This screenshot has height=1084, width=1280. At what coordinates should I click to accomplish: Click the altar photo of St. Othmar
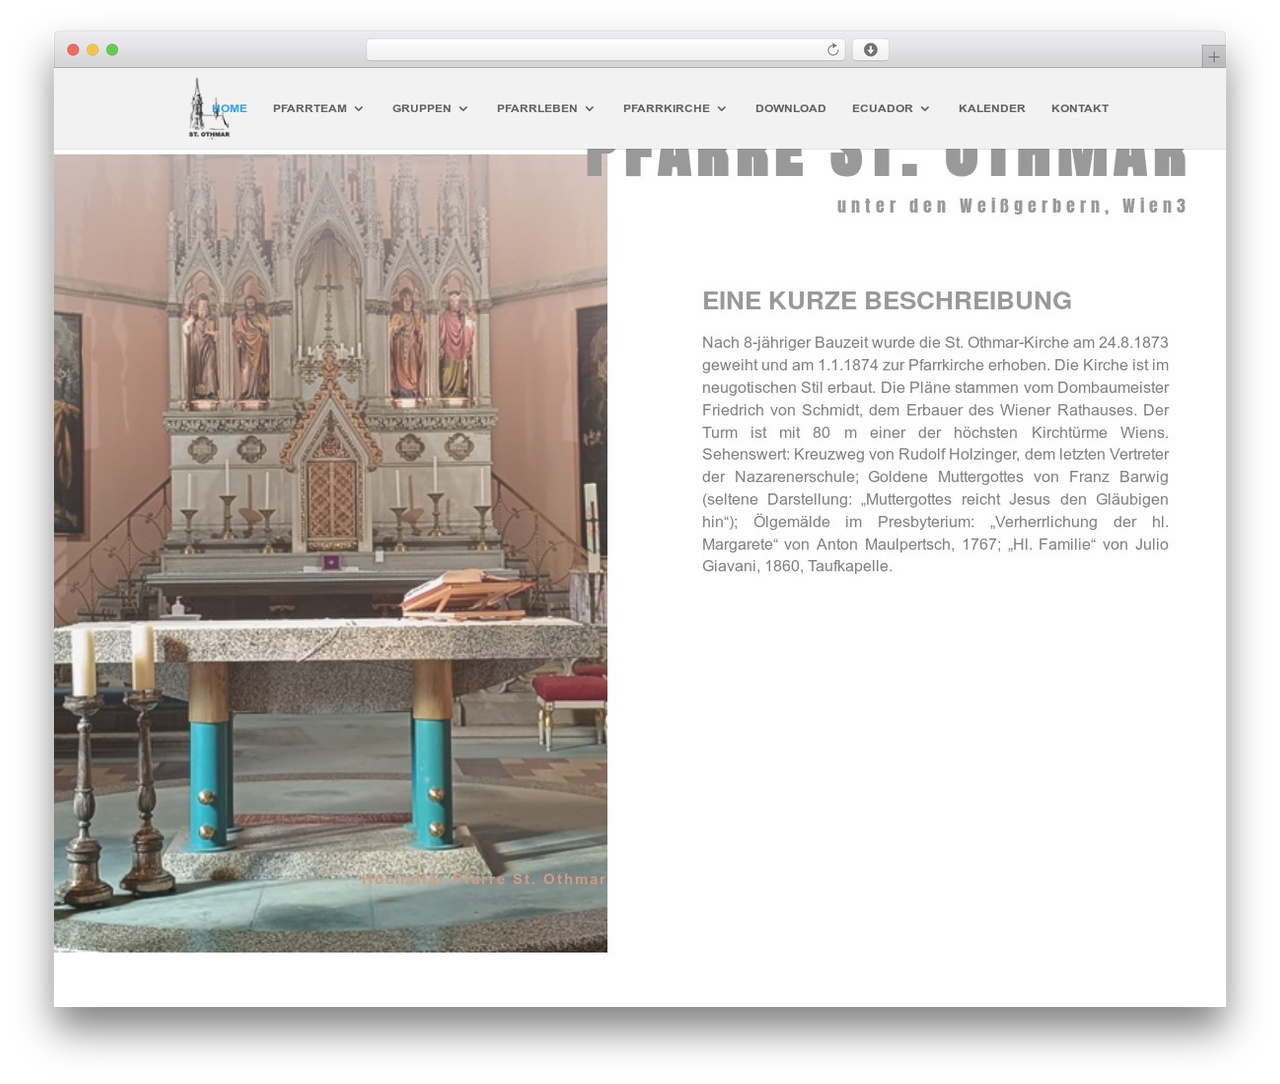(x=330, y=552)
